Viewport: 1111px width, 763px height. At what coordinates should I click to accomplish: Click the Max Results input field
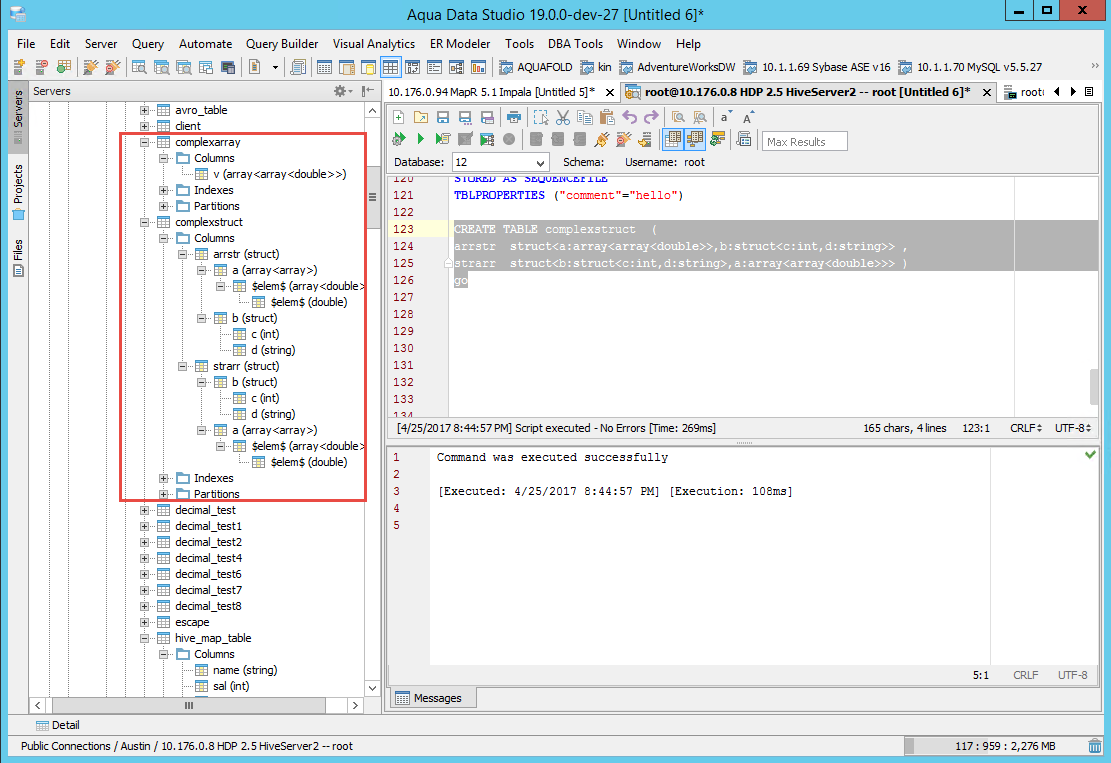tap(804, 142)
